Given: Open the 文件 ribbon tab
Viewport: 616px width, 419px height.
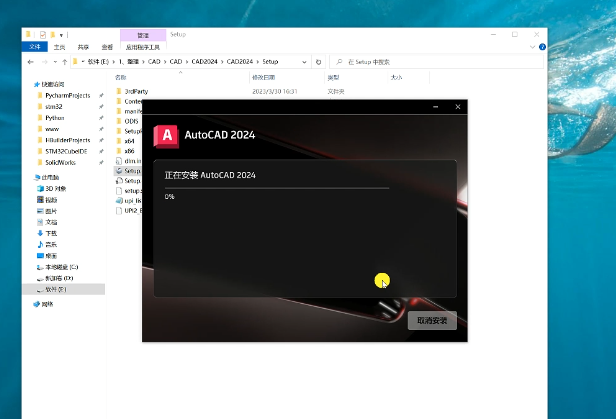Looking at the screenshot, I should click(35, 47).
